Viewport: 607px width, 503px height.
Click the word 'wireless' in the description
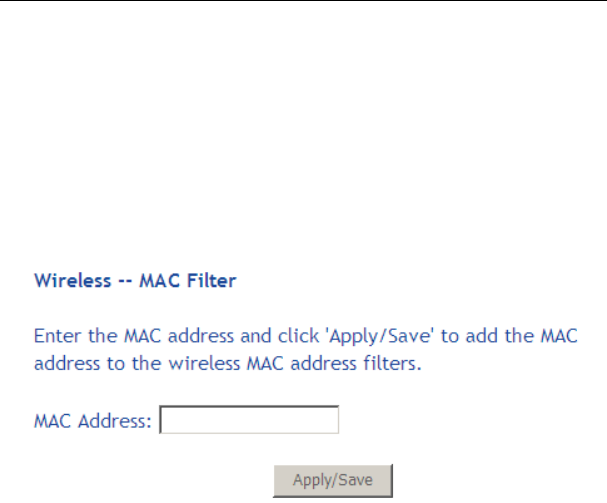204,364
